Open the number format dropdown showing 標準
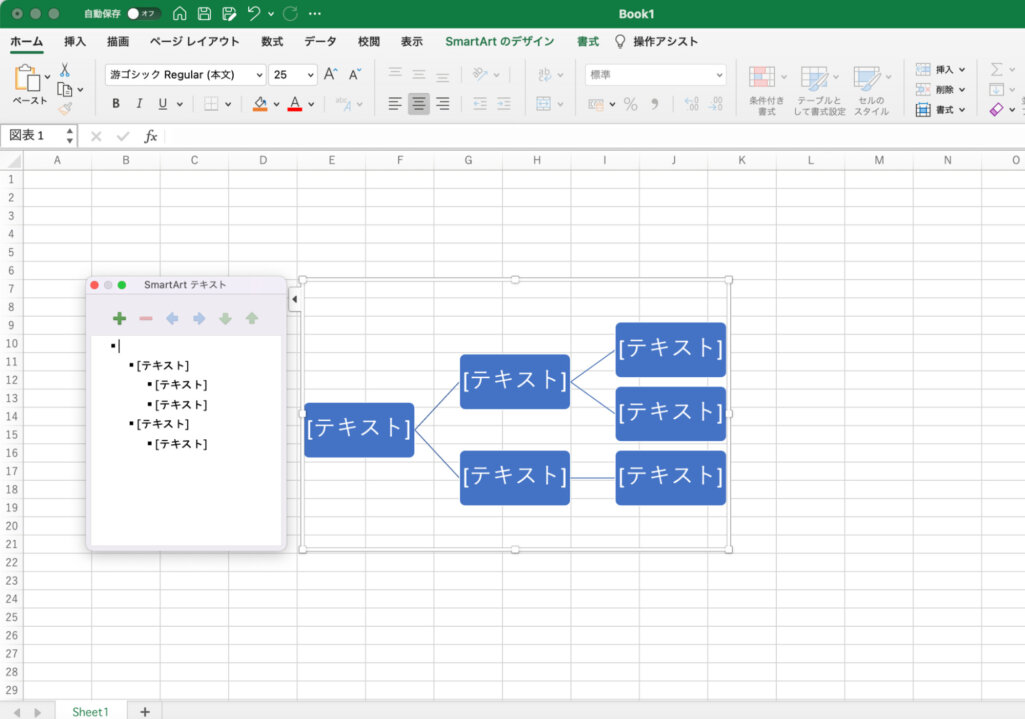Screen dimensions: 1025x719 click(655, 74)
